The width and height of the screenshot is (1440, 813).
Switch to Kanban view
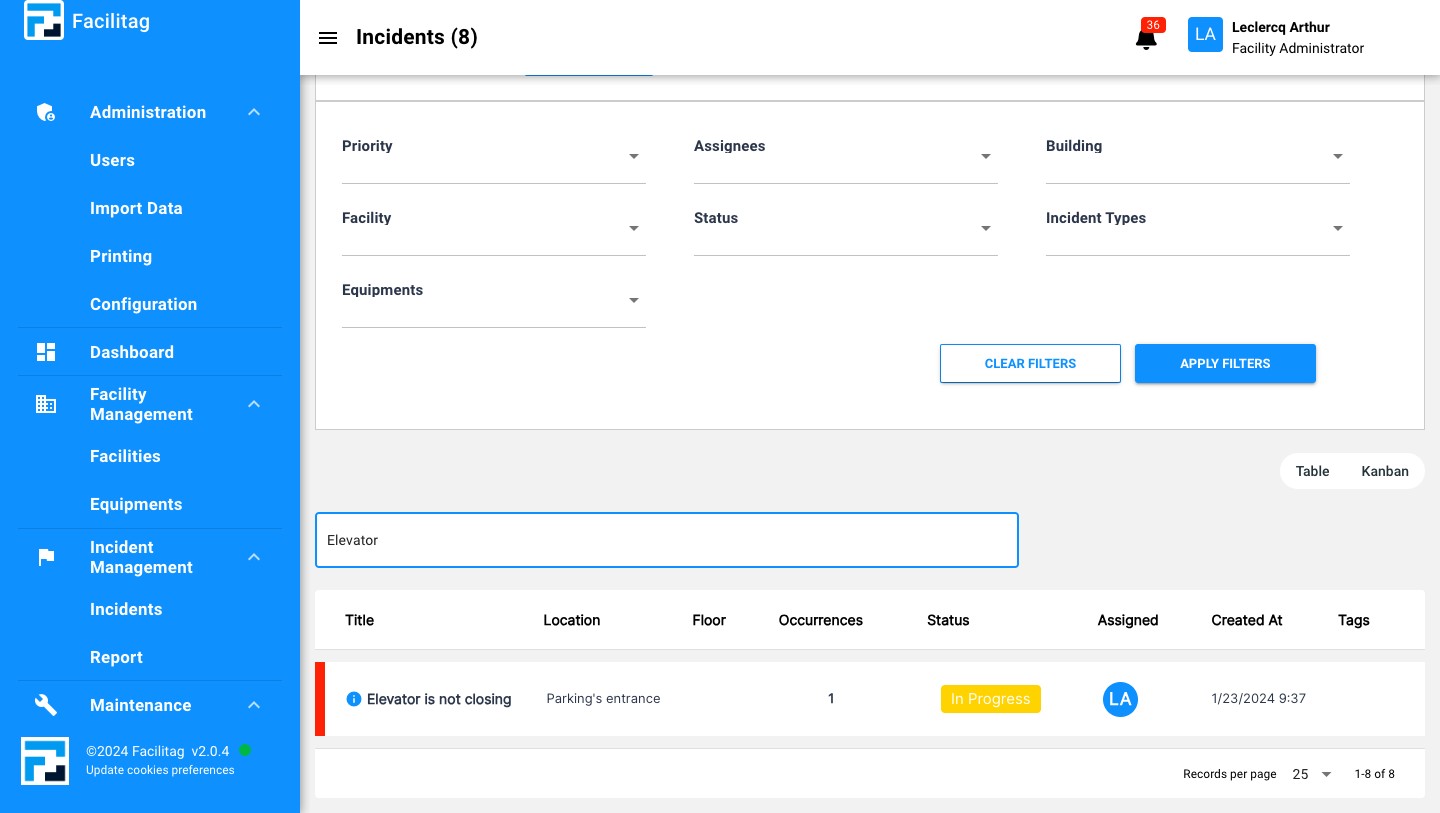tap(1384, 471)
